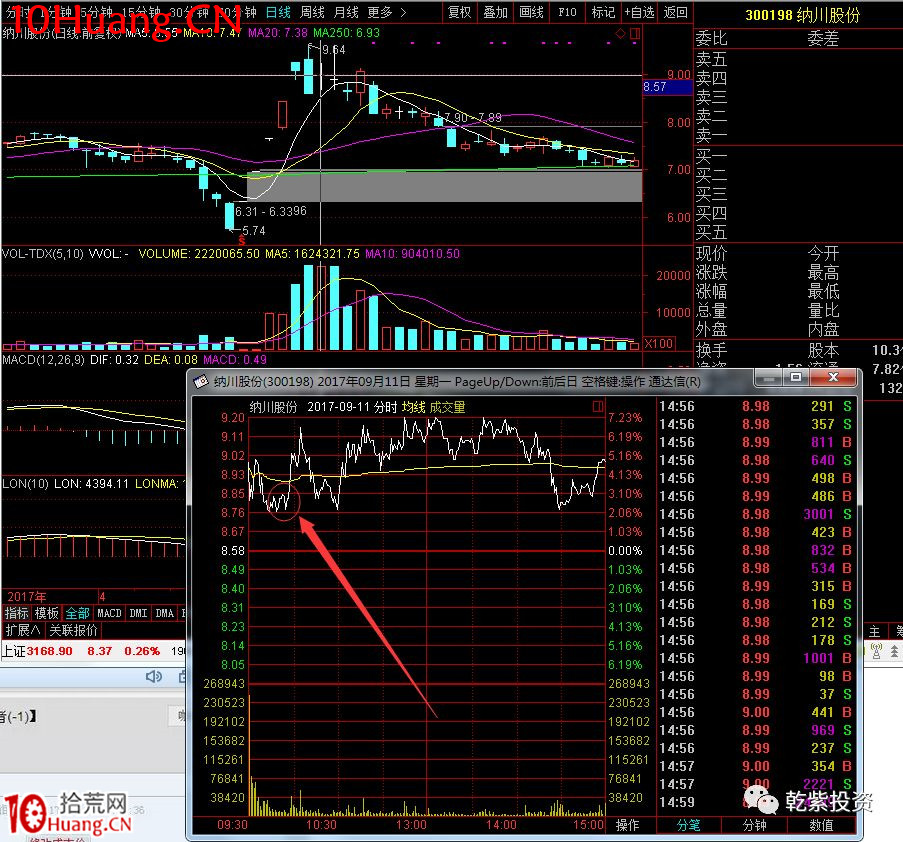Switch to 周线 weekly chart period
903x842 pixels.
pos(312,12)
